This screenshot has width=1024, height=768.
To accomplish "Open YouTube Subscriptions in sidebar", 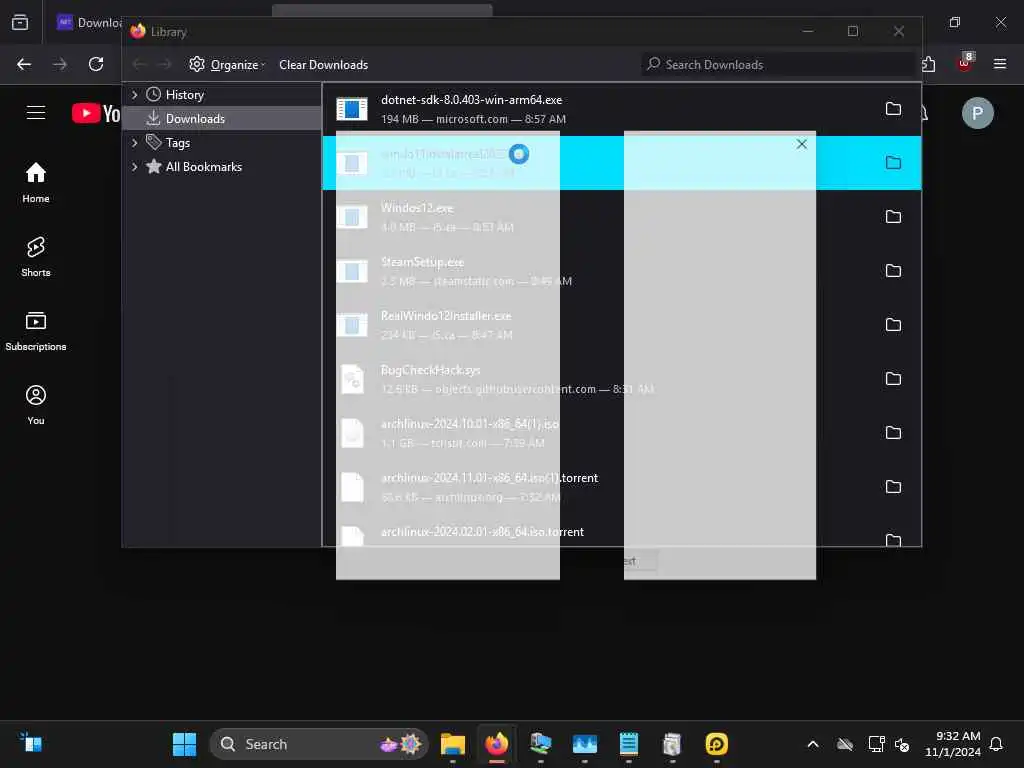I will tap(36, 331).
